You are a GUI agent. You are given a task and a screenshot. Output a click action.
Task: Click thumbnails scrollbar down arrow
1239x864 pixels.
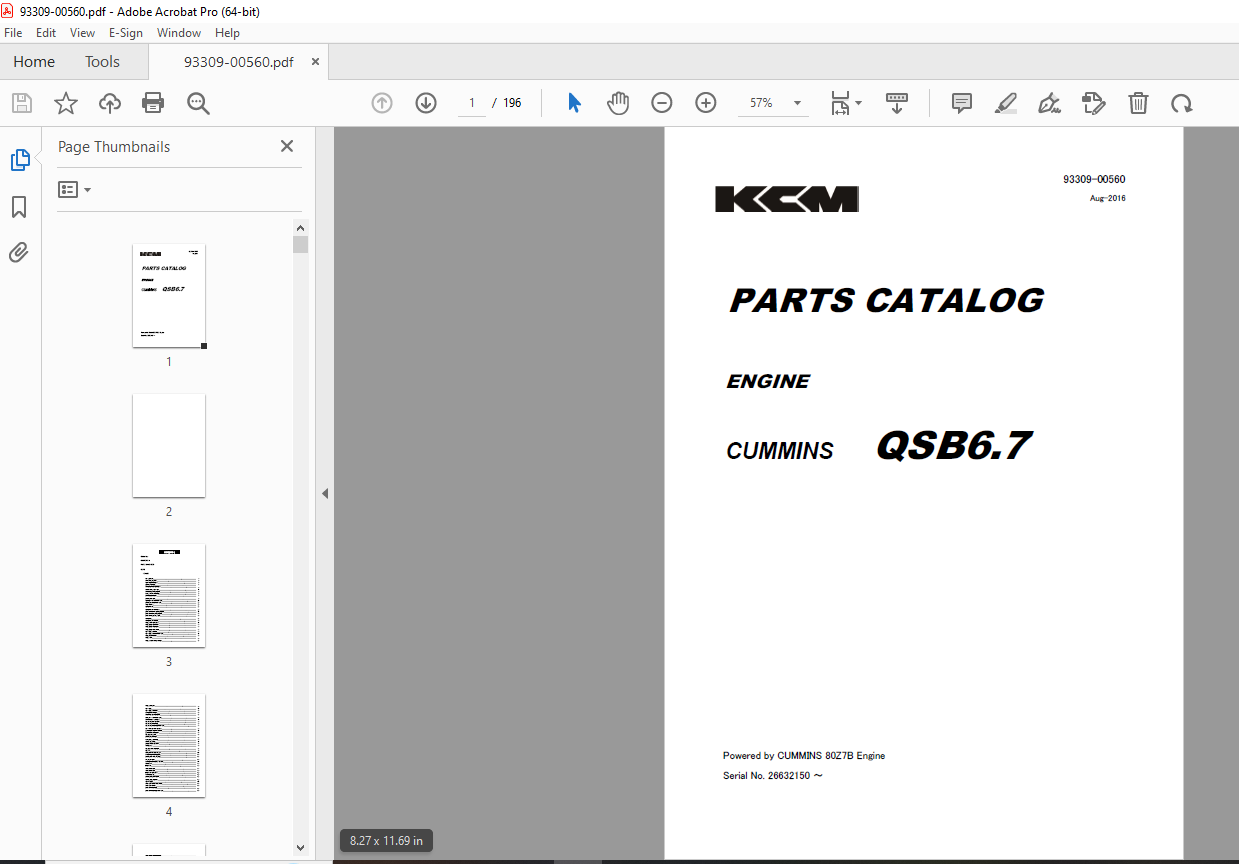pos(301,847)
